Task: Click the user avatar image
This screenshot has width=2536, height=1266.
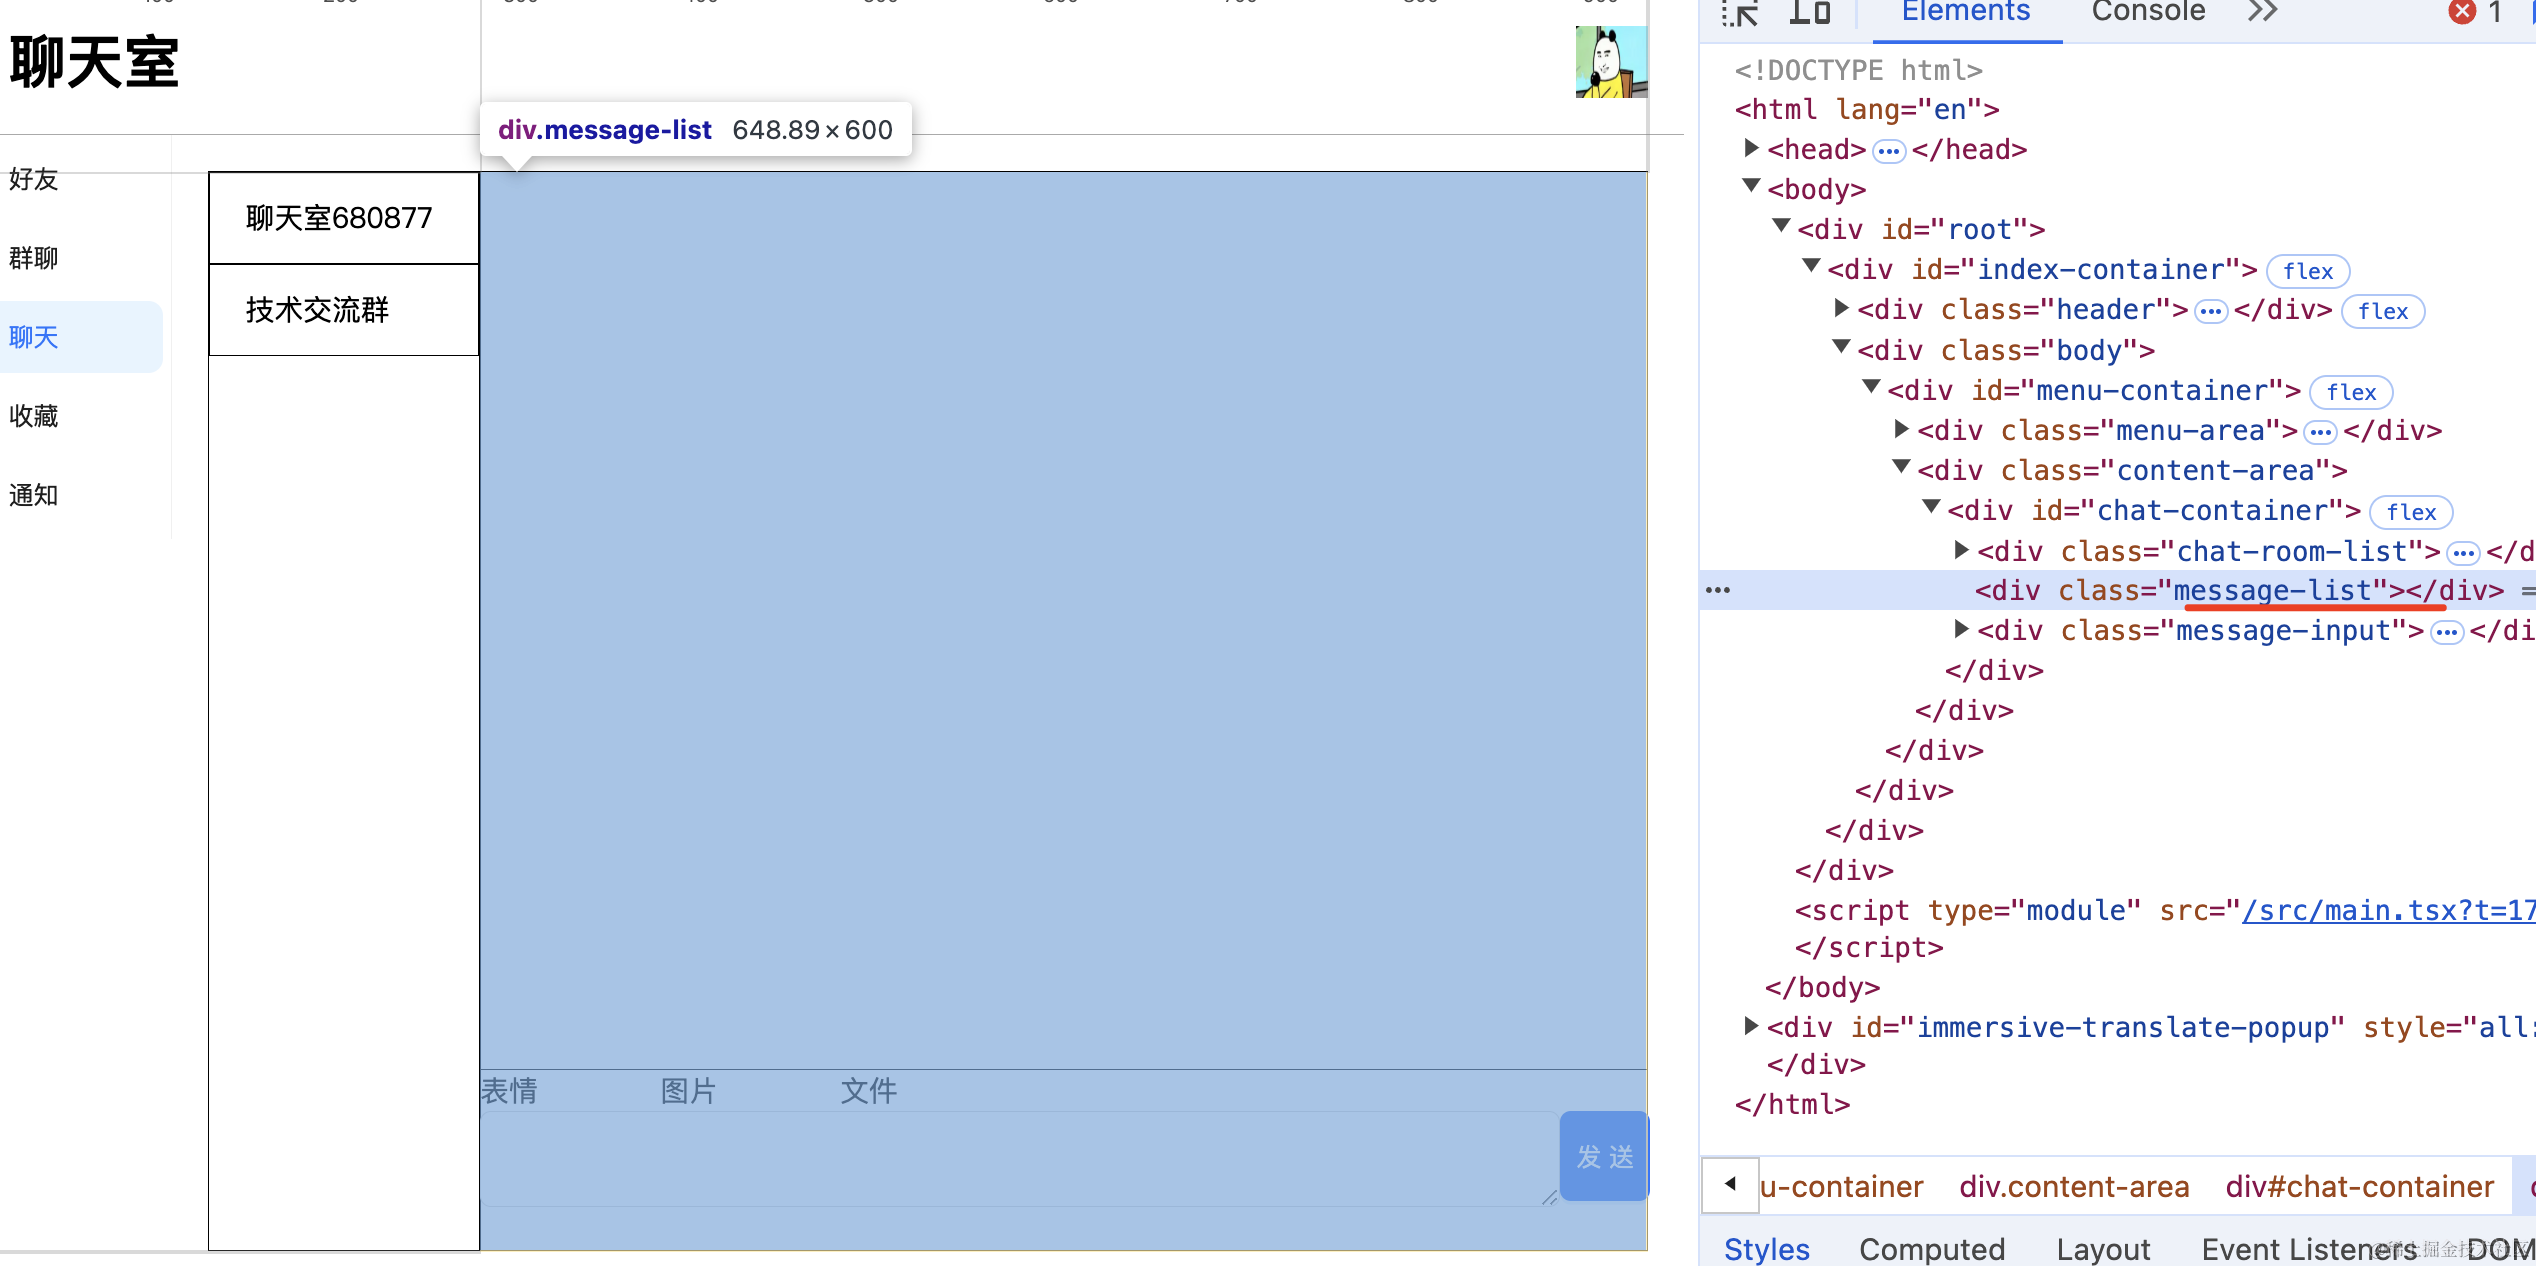Action: coord(1610,62)
